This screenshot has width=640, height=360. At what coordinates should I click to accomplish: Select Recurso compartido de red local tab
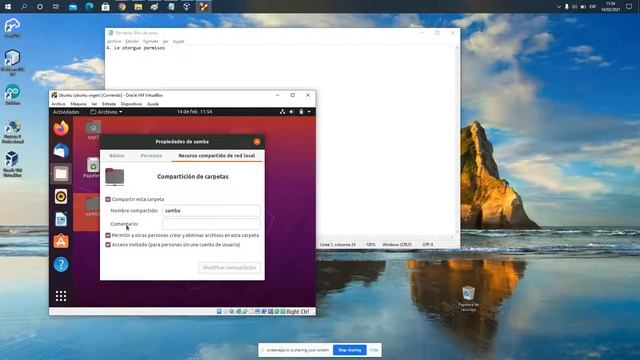click(217, 156)
